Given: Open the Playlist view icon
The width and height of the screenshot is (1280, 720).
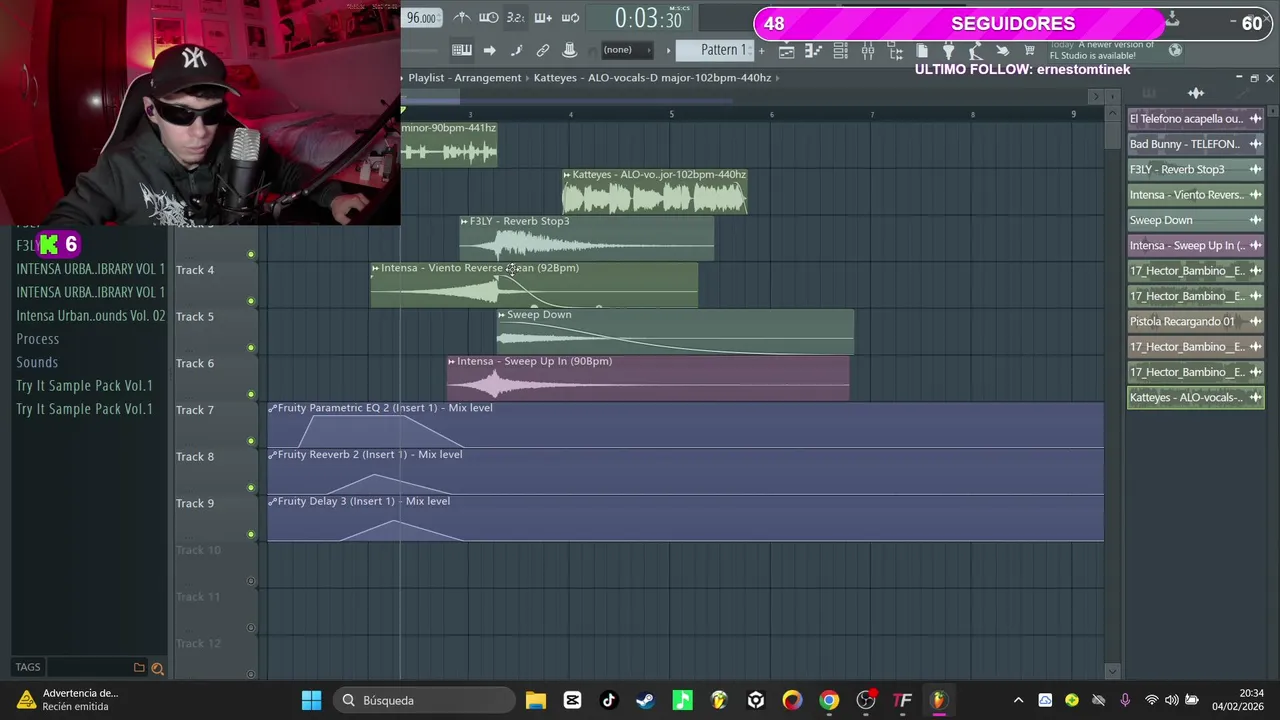Looking at the screenshot, I should click(786, 50).
